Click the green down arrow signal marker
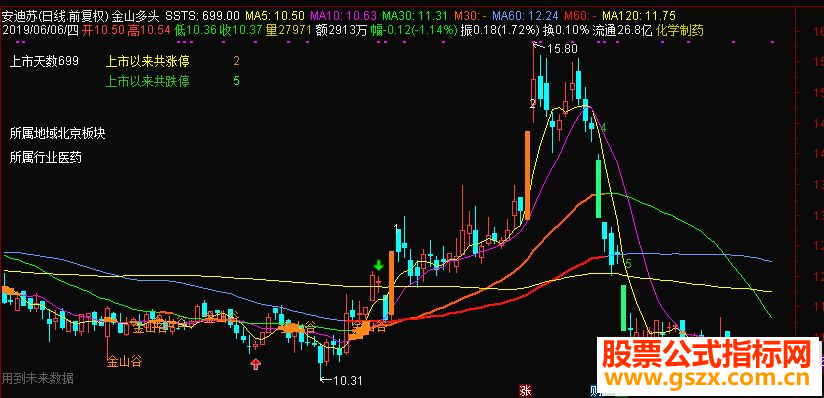This screenshot has height=398, width=824. (378, 265)
